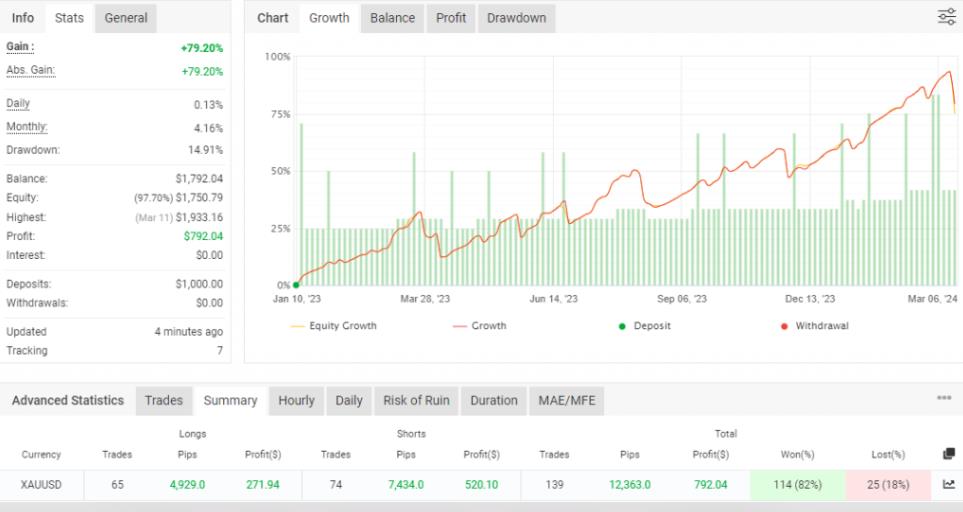This screenshot has width=963, height=512.
Task: Select the Profit chart tab
Action: 451,18
